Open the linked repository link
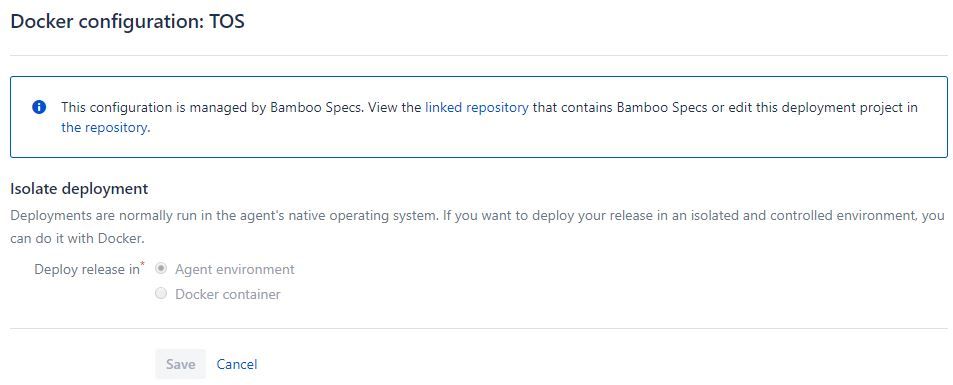Screen dimensions: 953x385 click(476, 108)
